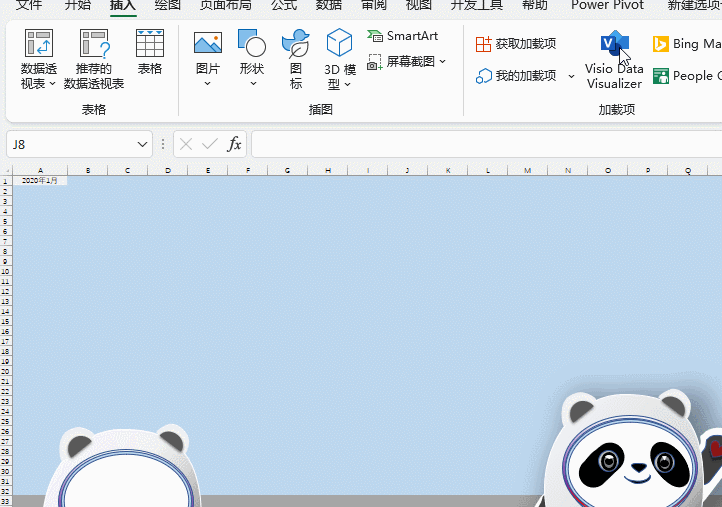Select column H header

(328, 171)
